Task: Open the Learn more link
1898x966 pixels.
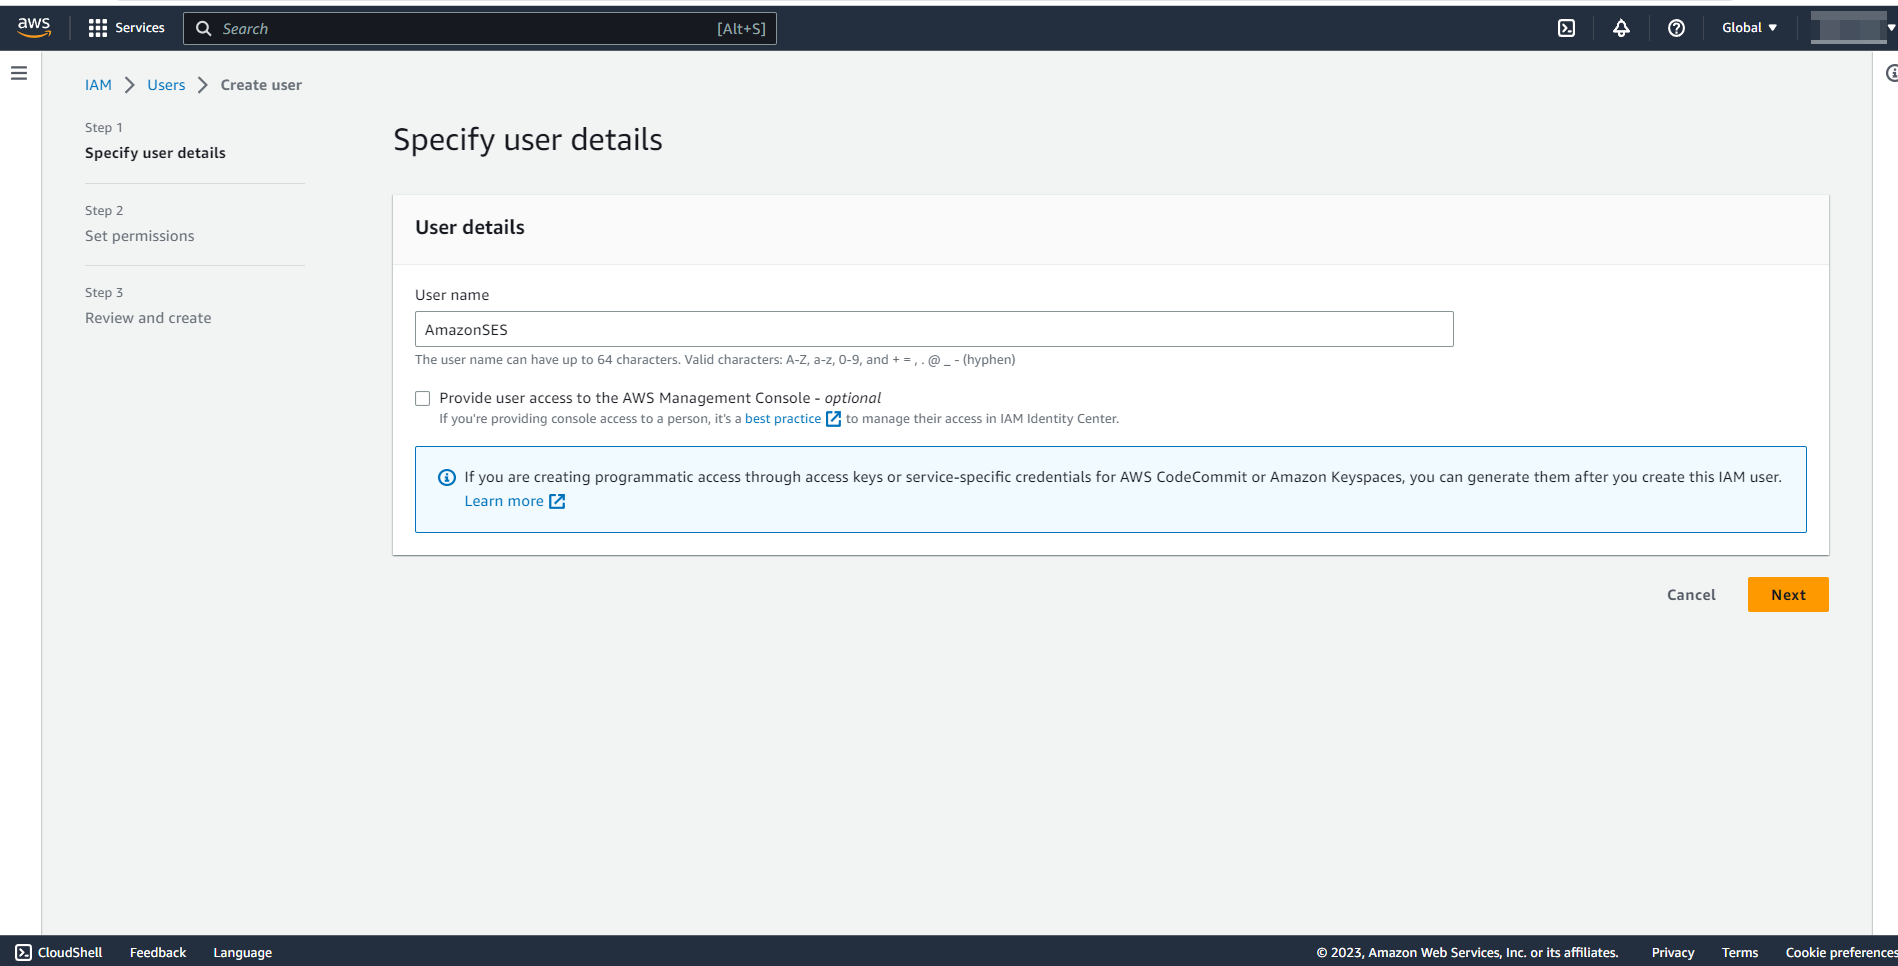Action: 504,501
